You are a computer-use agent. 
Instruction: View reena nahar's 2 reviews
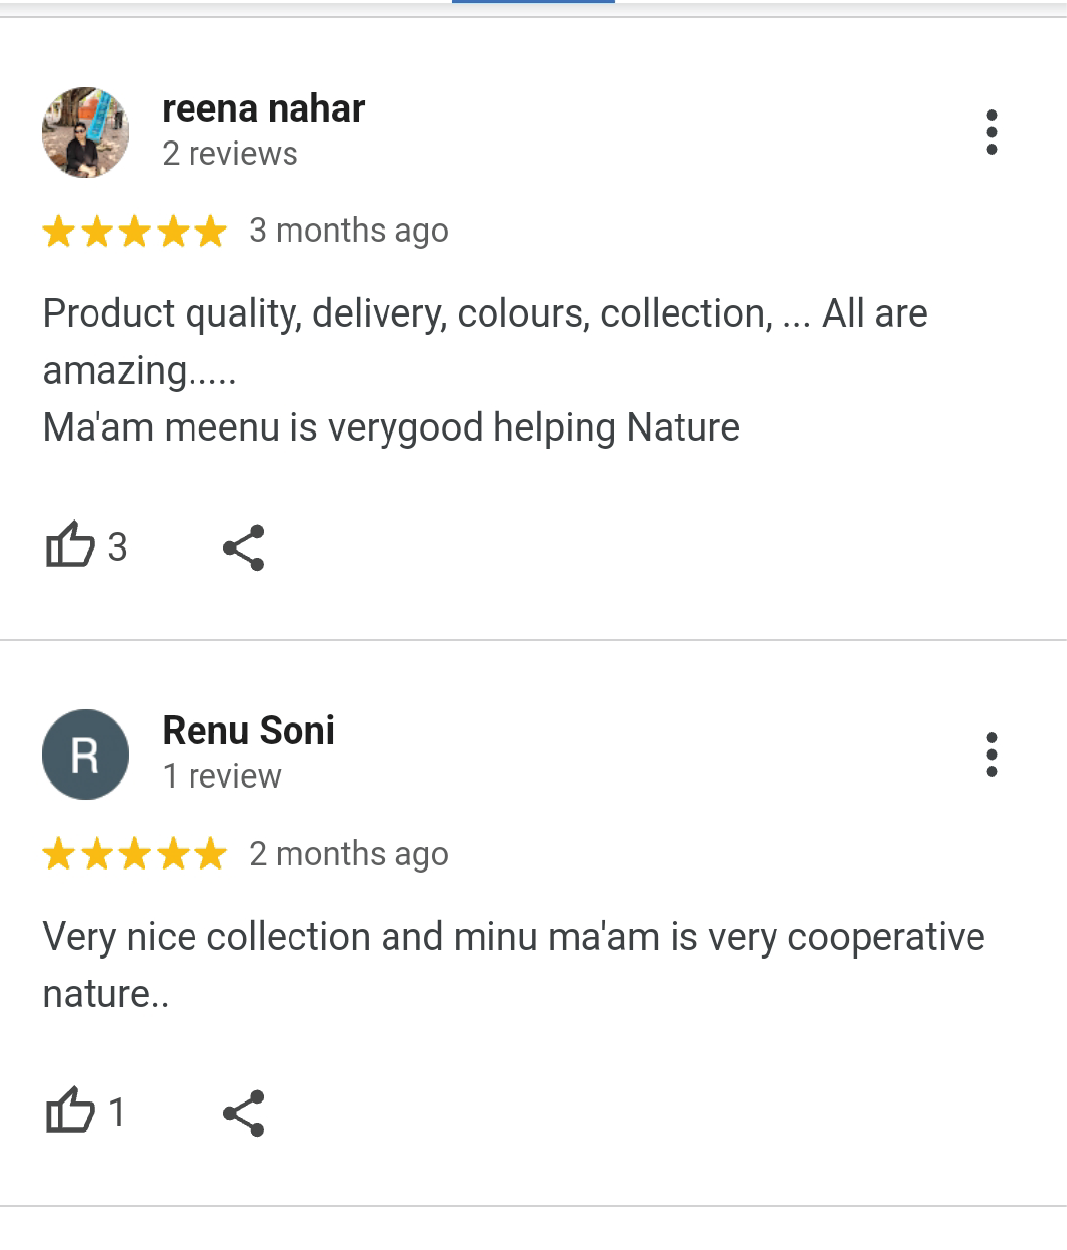tap(230, 154)
